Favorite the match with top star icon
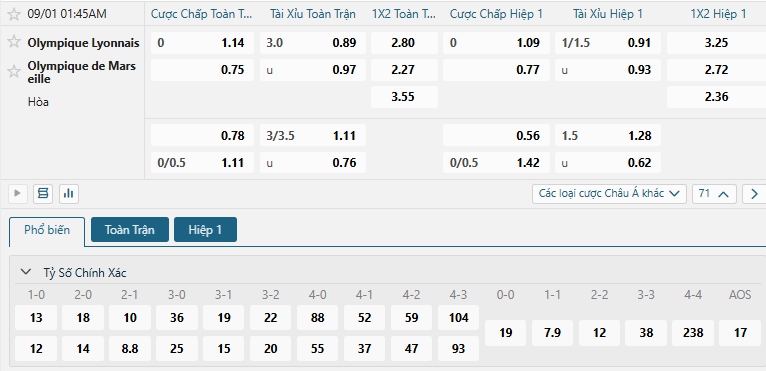The image size is (766, 371). click(x=14, y=14)
